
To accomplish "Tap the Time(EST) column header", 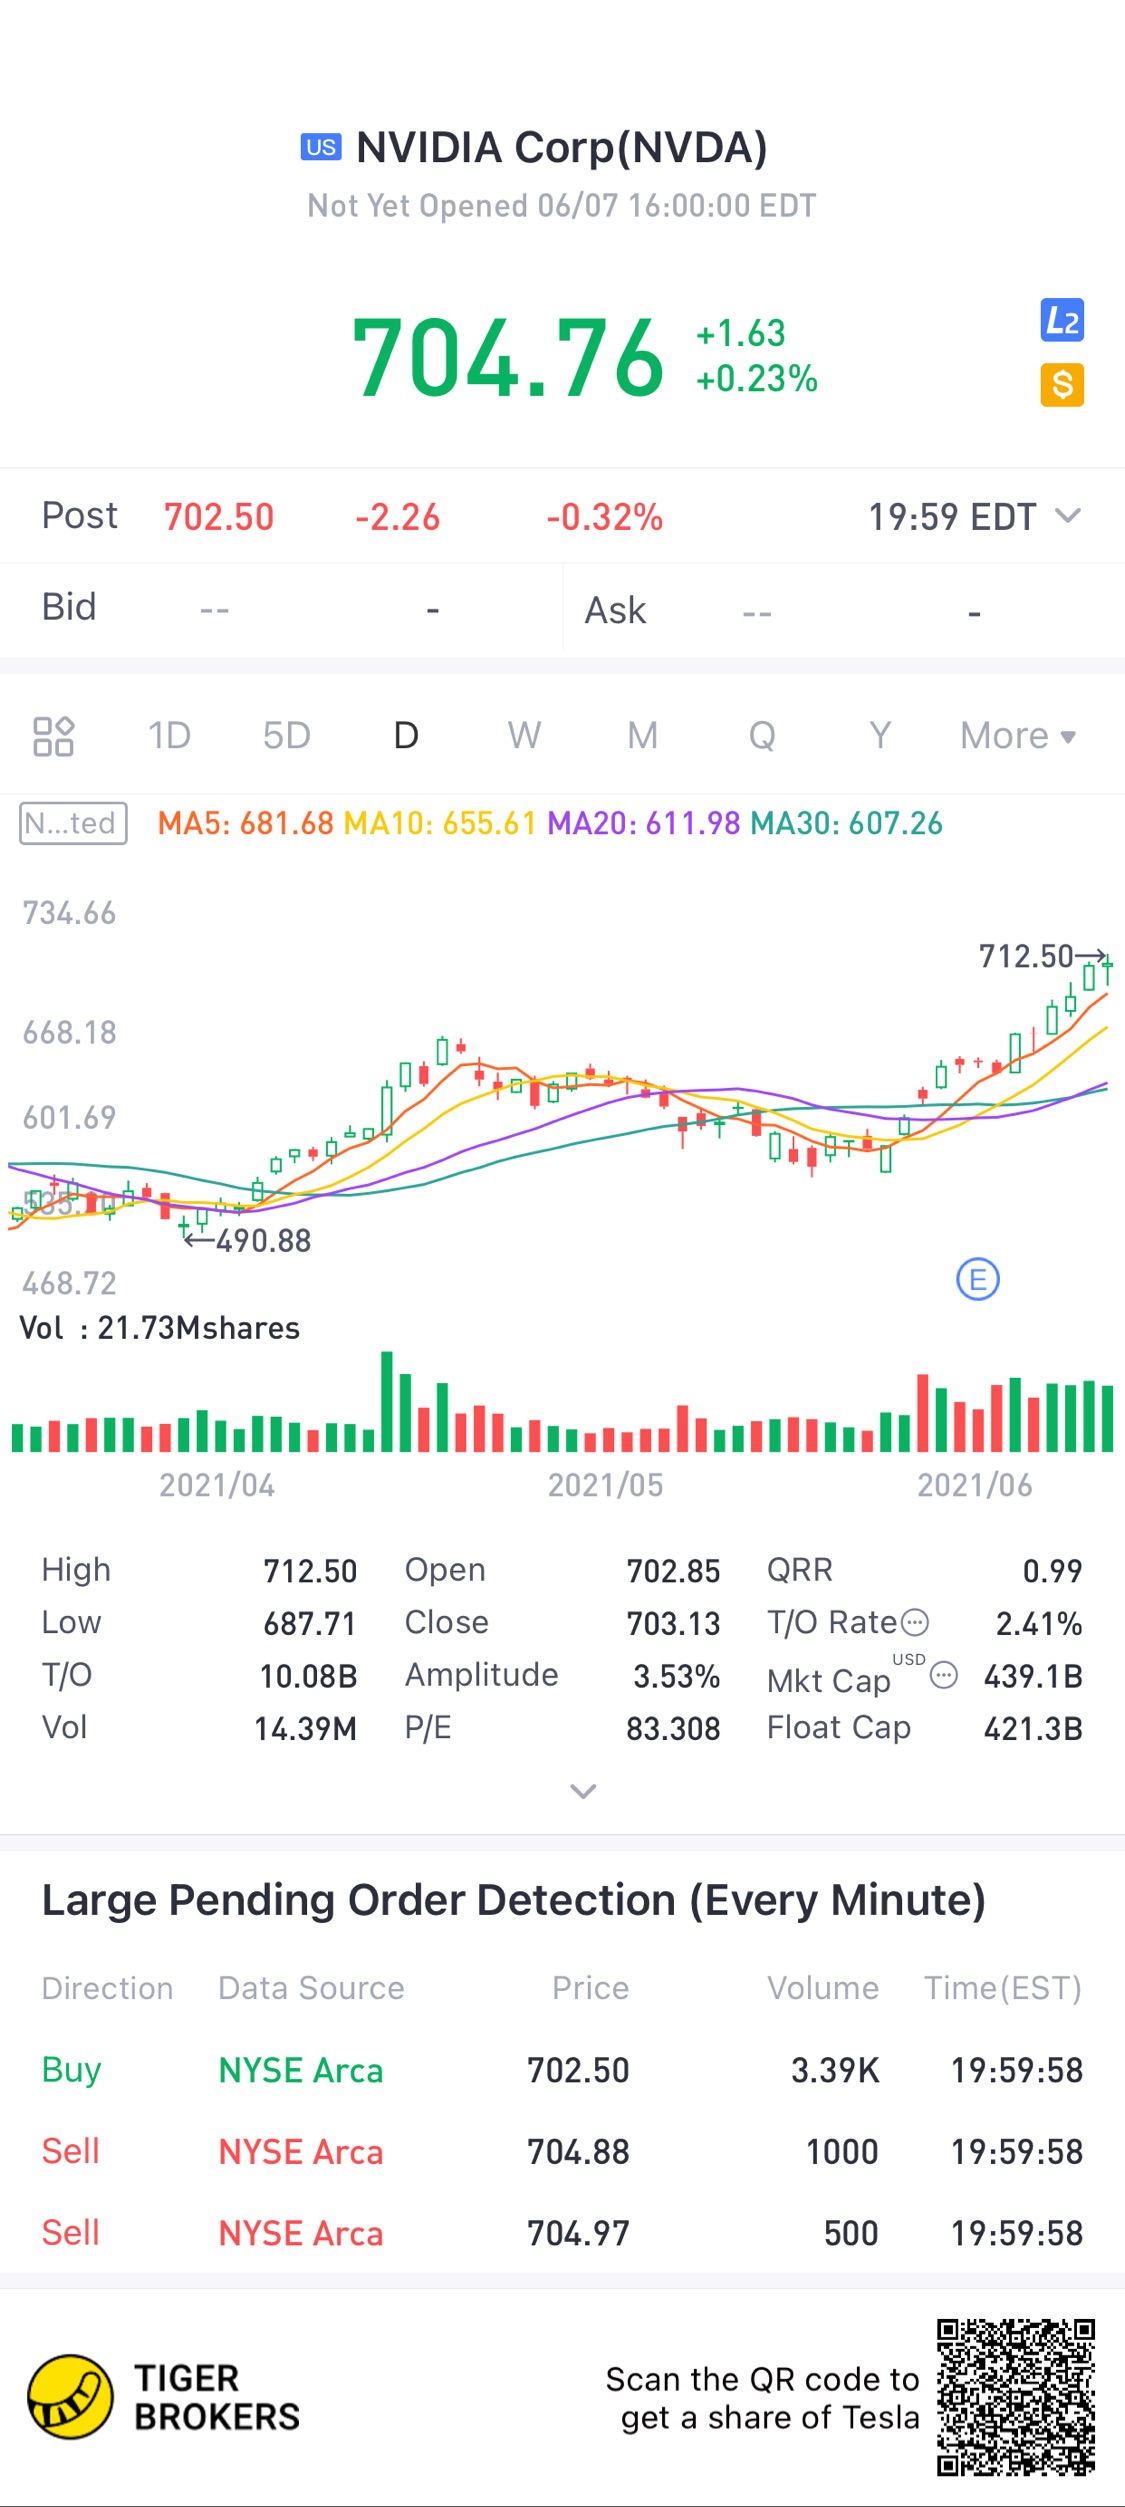I will coord(1003,1988).
